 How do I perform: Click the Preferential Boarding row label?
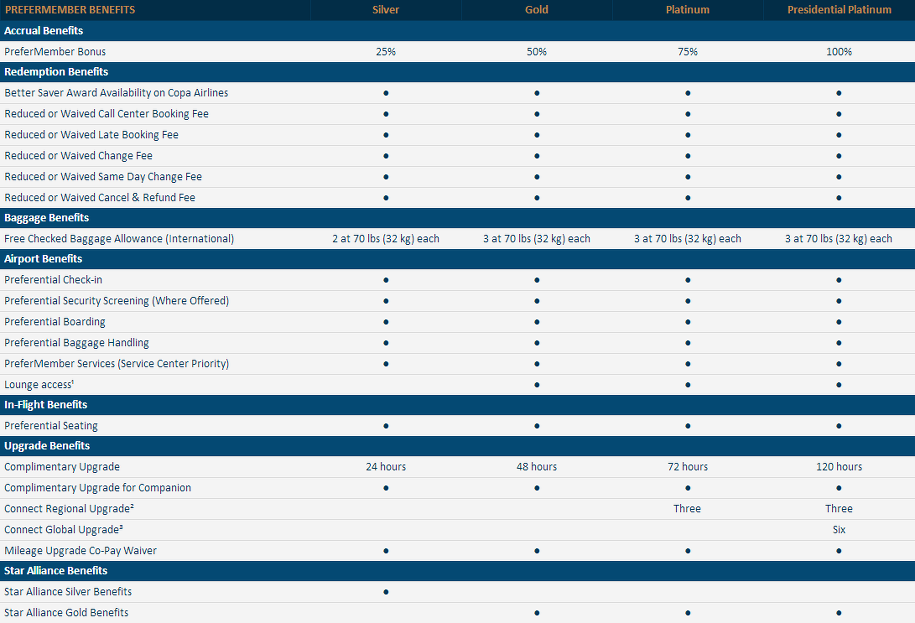coord(55,322)
